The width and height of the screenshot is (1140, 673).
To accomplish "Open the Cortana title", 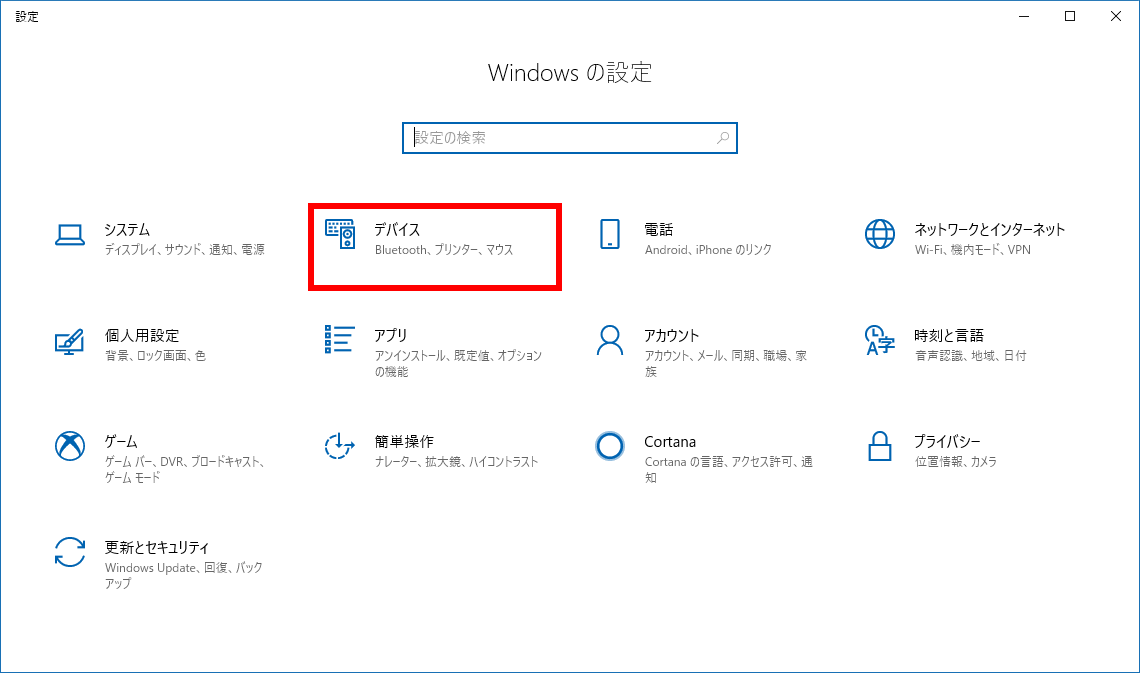I will point(670,442).
